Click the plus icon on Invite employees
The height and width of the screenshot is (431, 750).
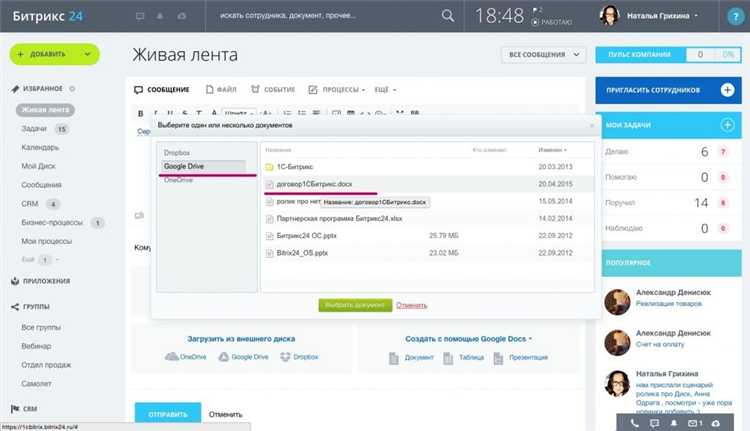[727, 90]
